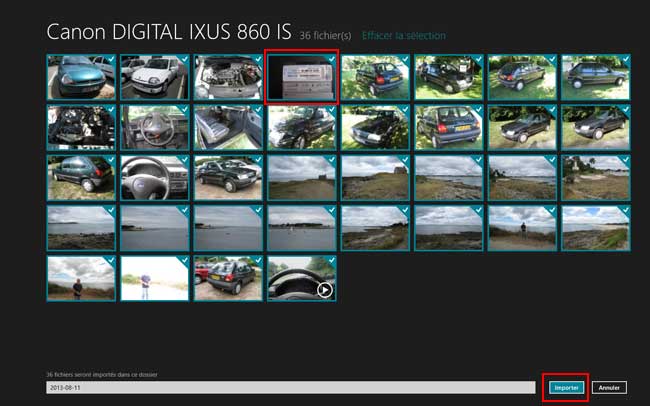Uncheck the white car's open engine bay photo
Image resolution: width=650 pixels, height=406 pixels.
pos(228,77)
